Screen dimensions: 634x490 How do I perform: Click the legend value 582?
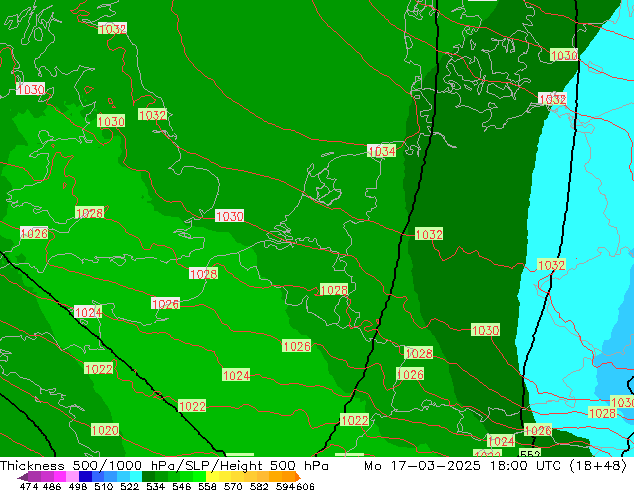tap(259, 486)
